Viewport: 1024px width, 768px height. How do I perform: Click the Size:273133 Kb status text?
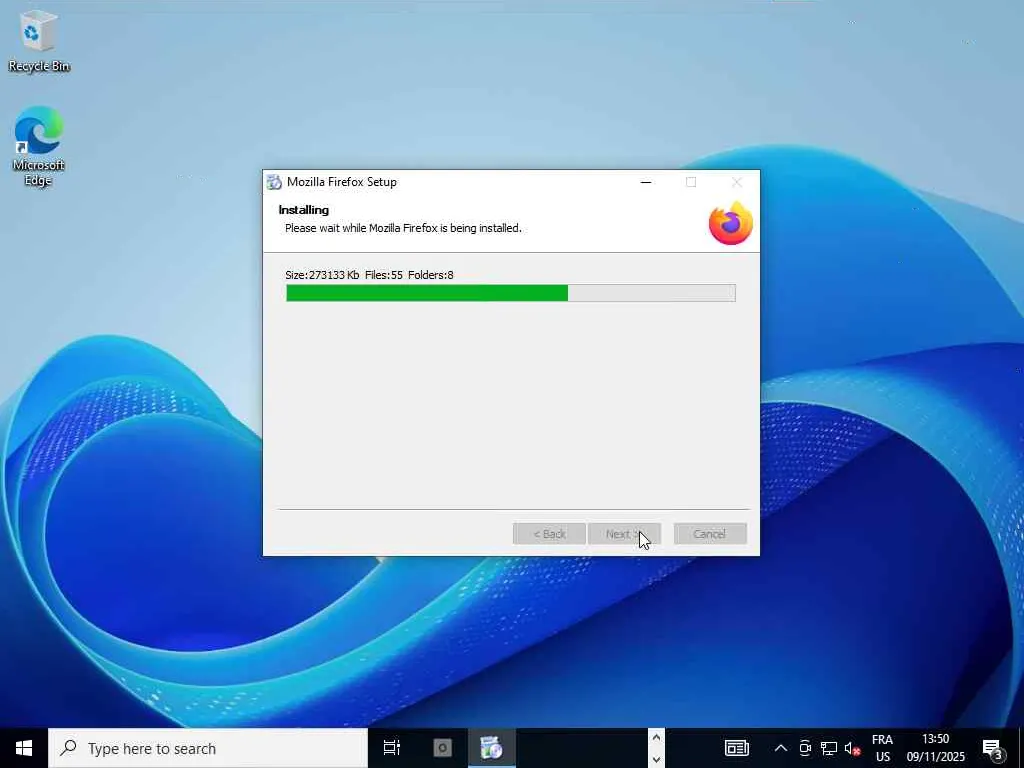[322, 275]
